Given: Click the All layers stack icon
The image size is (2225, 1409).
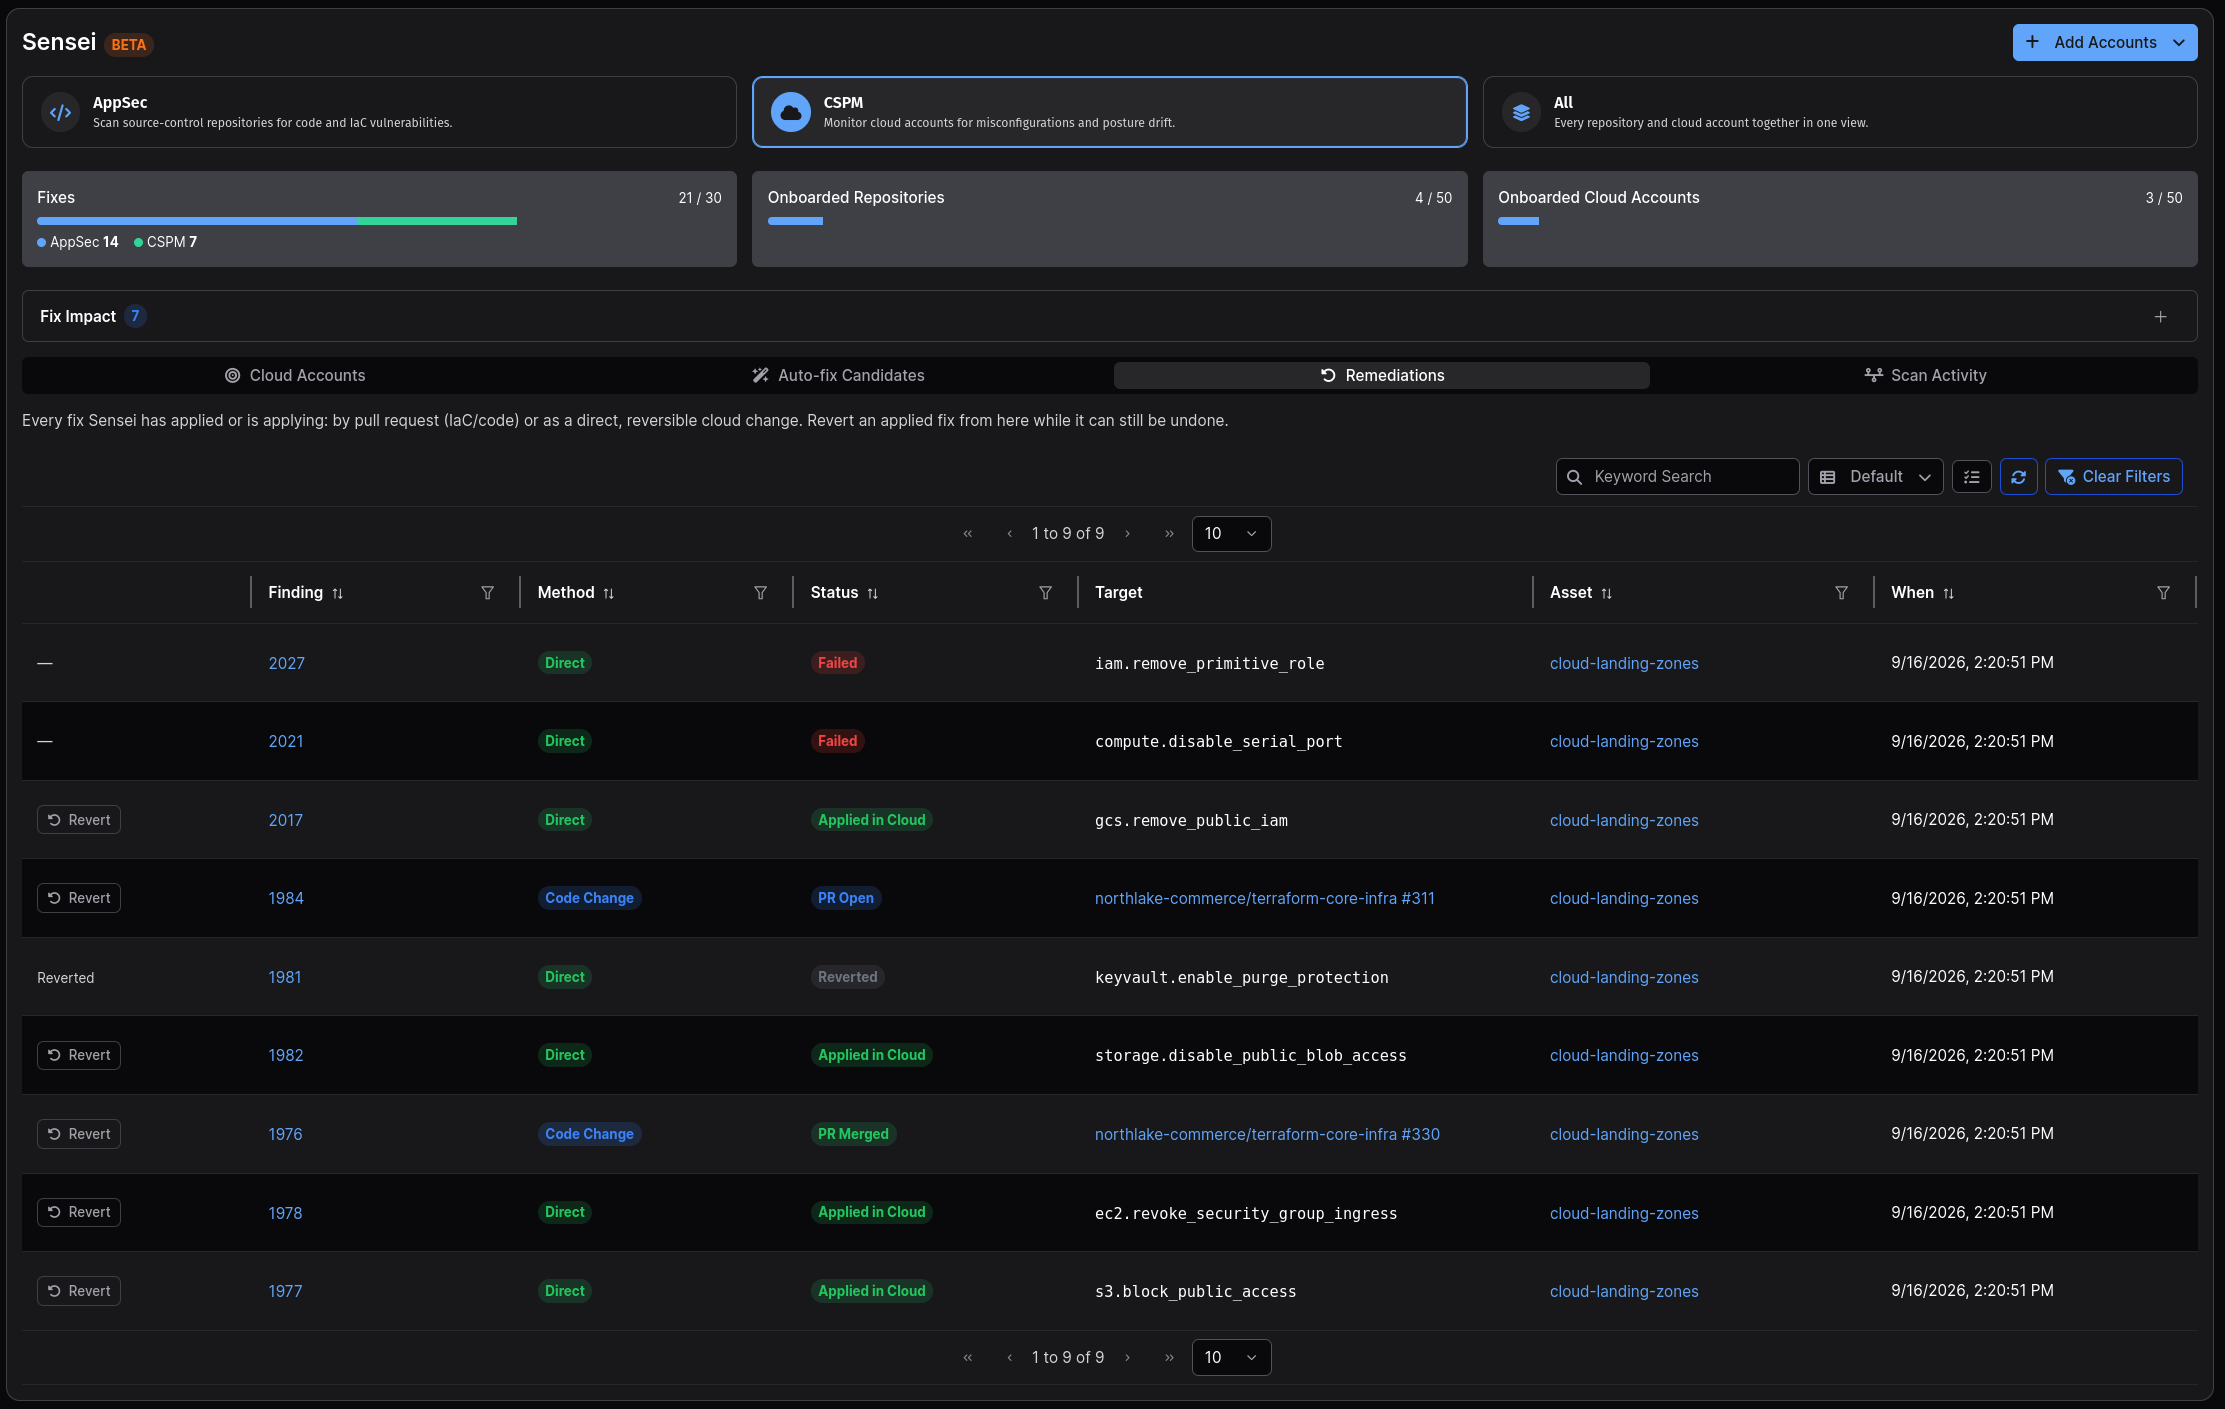Looking at the screenshot, I should pos(1521,112).
